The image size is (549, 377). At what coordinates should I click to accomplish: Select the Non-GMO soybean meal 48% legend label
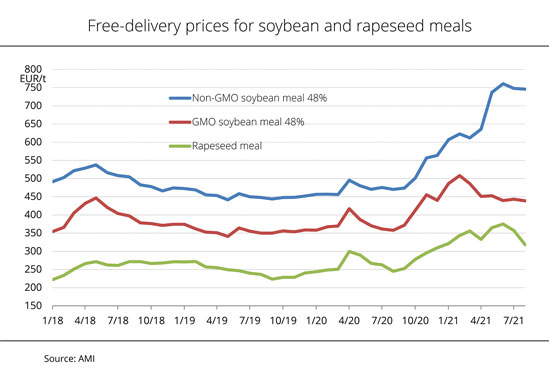[x=259, y=98]
